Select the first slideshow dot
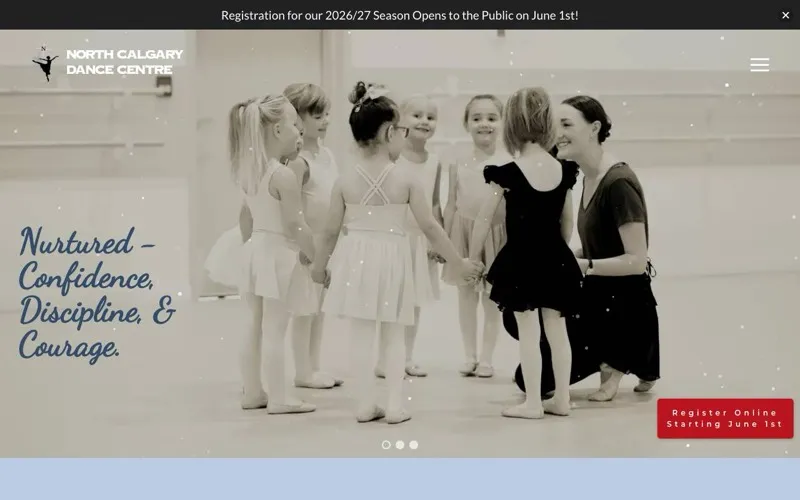Screen dimensions: 800x500 click(x=386, y=445)
